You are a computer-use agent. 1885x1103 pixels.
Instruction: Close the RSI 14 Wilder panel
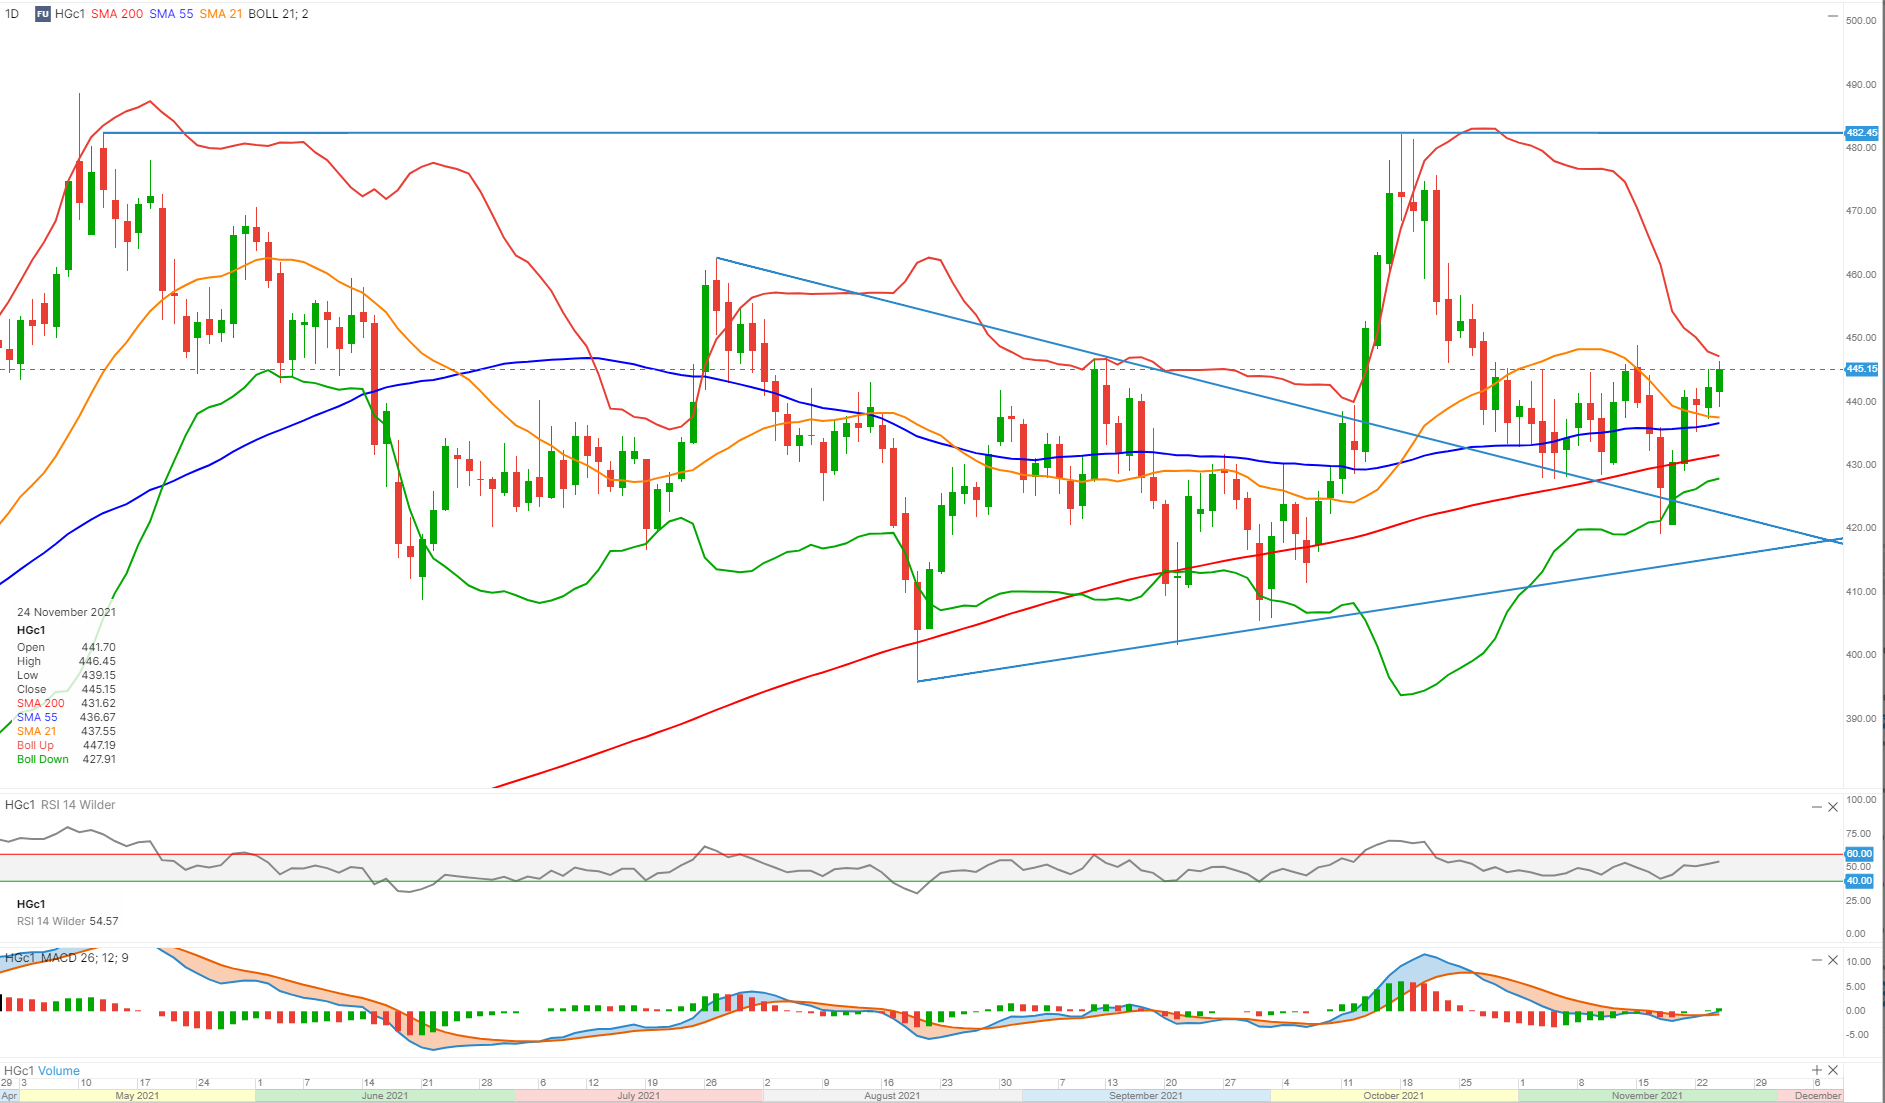(x=1833, y=807)
